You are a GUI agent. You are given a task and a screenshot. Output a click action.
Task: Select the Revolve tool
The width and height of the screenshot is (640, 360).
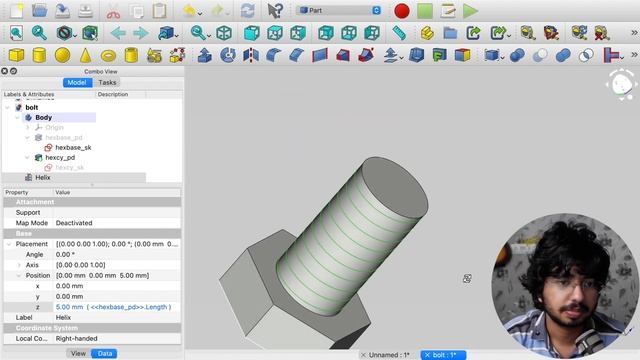click(228, 55)
